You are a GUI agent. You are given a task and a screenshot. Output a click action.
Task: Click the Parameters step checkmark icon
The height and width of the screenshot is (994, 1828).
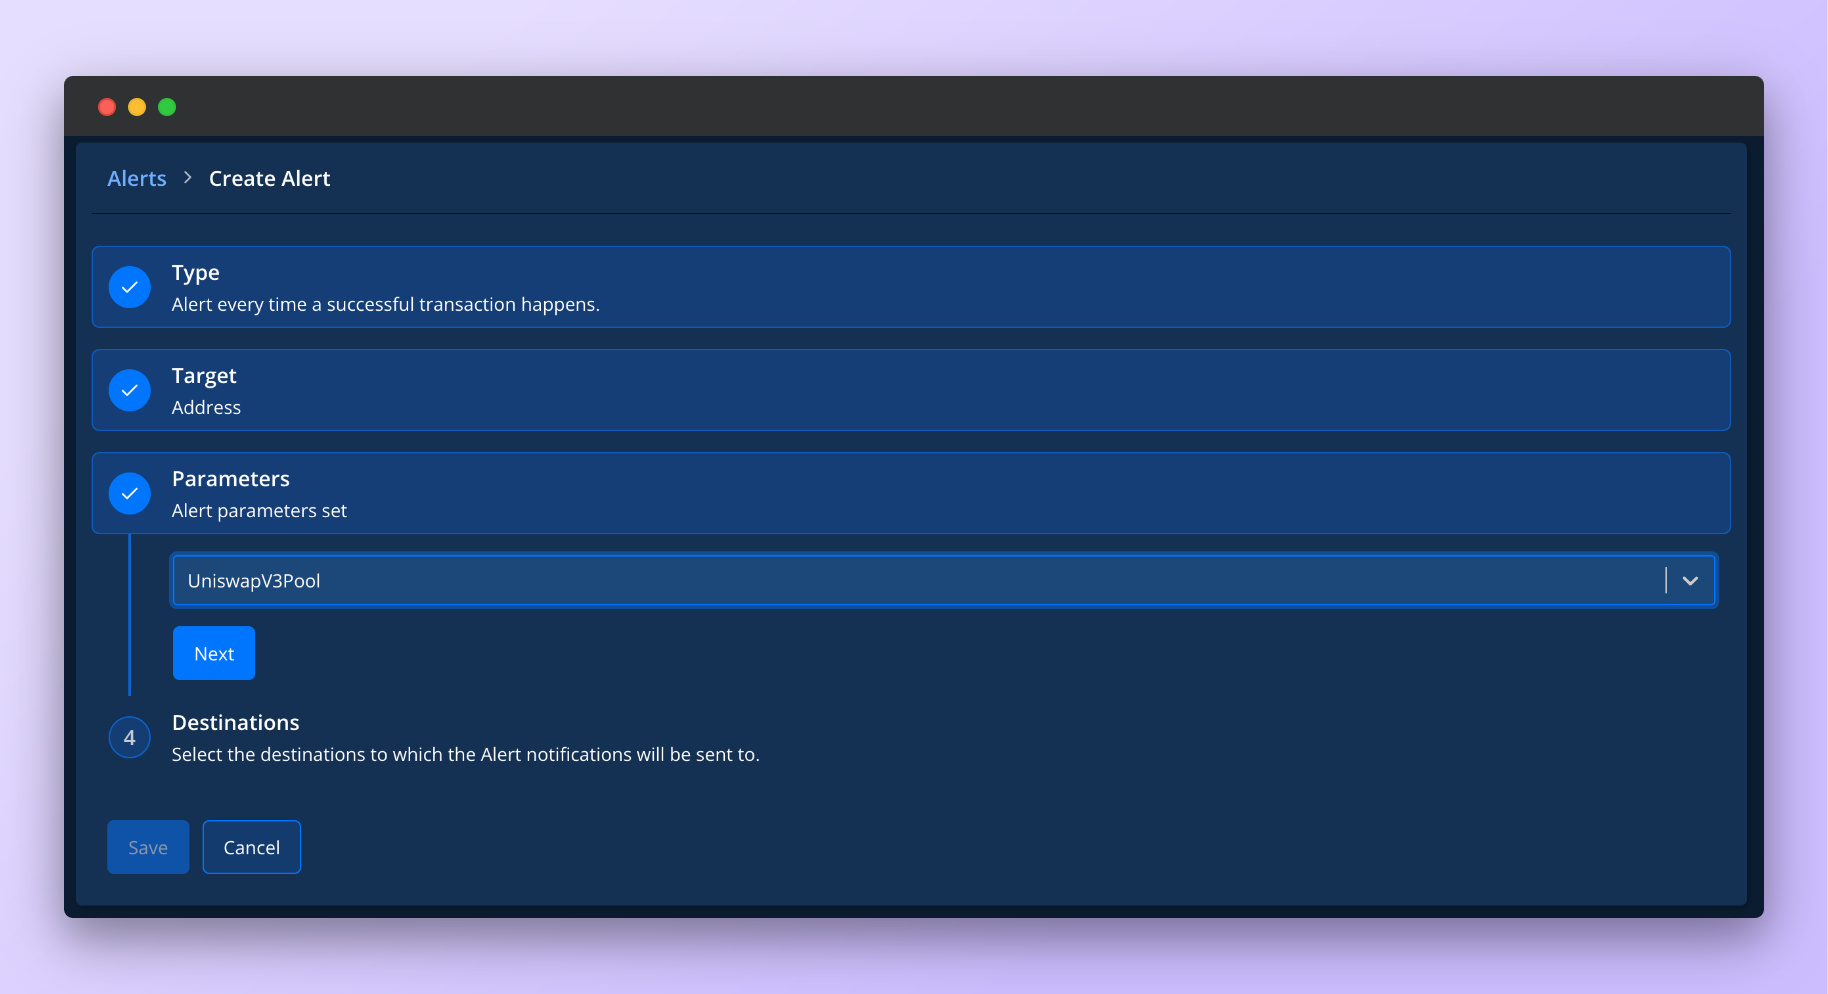coord(129,493)
